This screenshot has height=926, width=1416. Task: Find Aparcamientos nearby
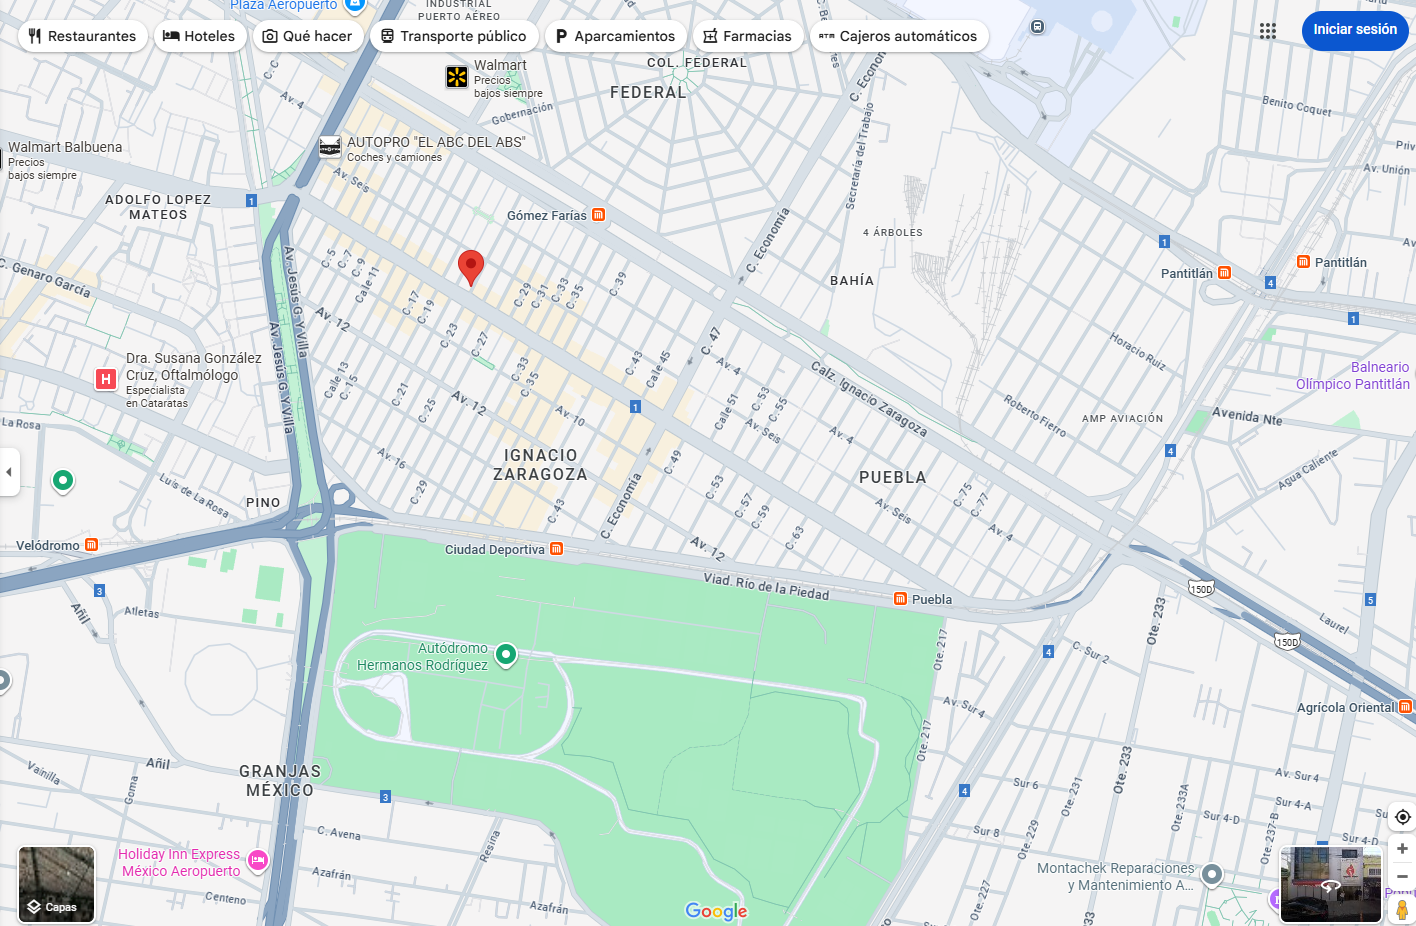point(615,36)
